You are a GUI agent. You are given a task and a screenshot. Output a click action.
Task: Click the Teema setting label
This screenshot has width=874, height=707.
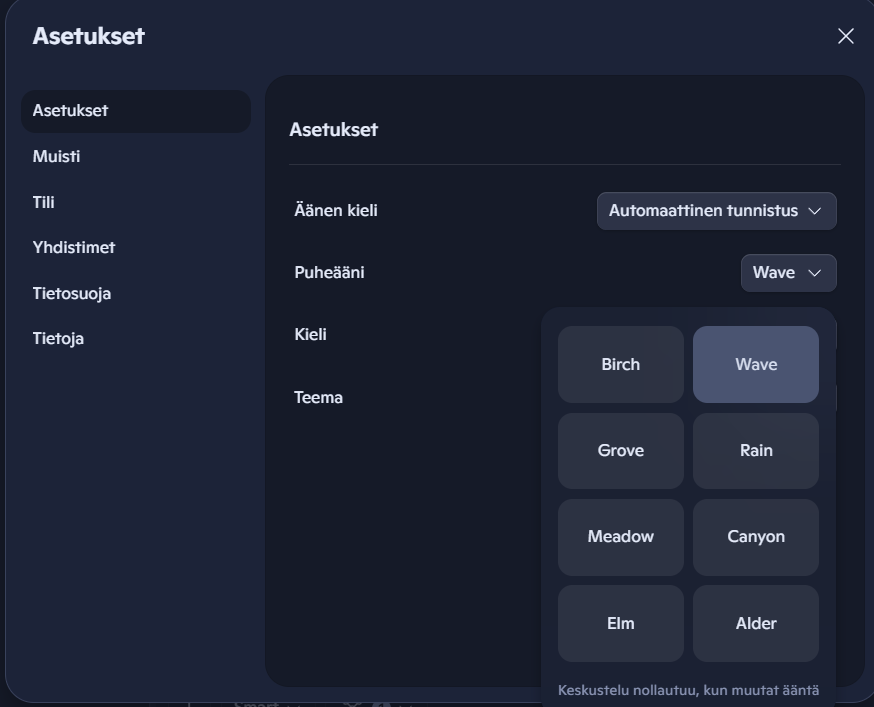coord(318,397)
